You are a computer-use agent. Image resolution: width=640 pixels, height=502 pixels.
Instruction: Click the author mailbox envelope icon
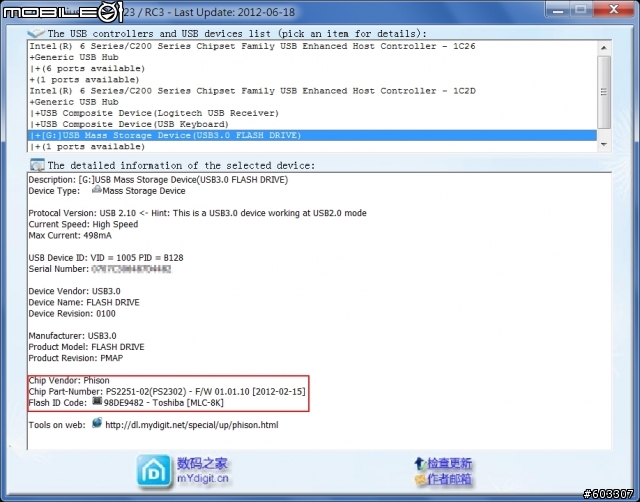420,479
